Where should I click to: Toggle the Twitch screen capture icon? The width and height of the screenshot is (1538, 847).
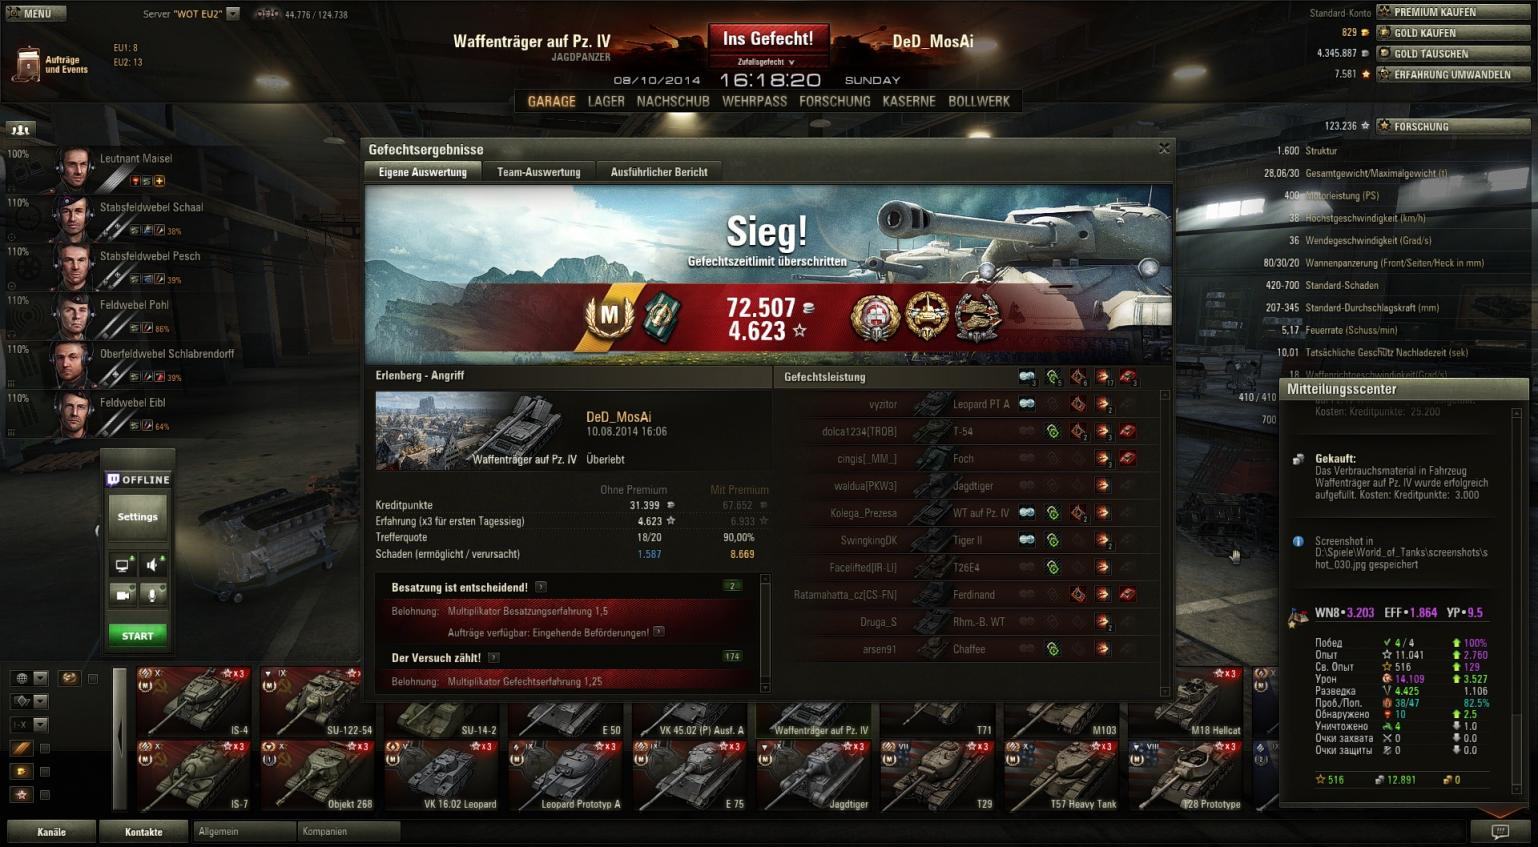tap(122, 565)
